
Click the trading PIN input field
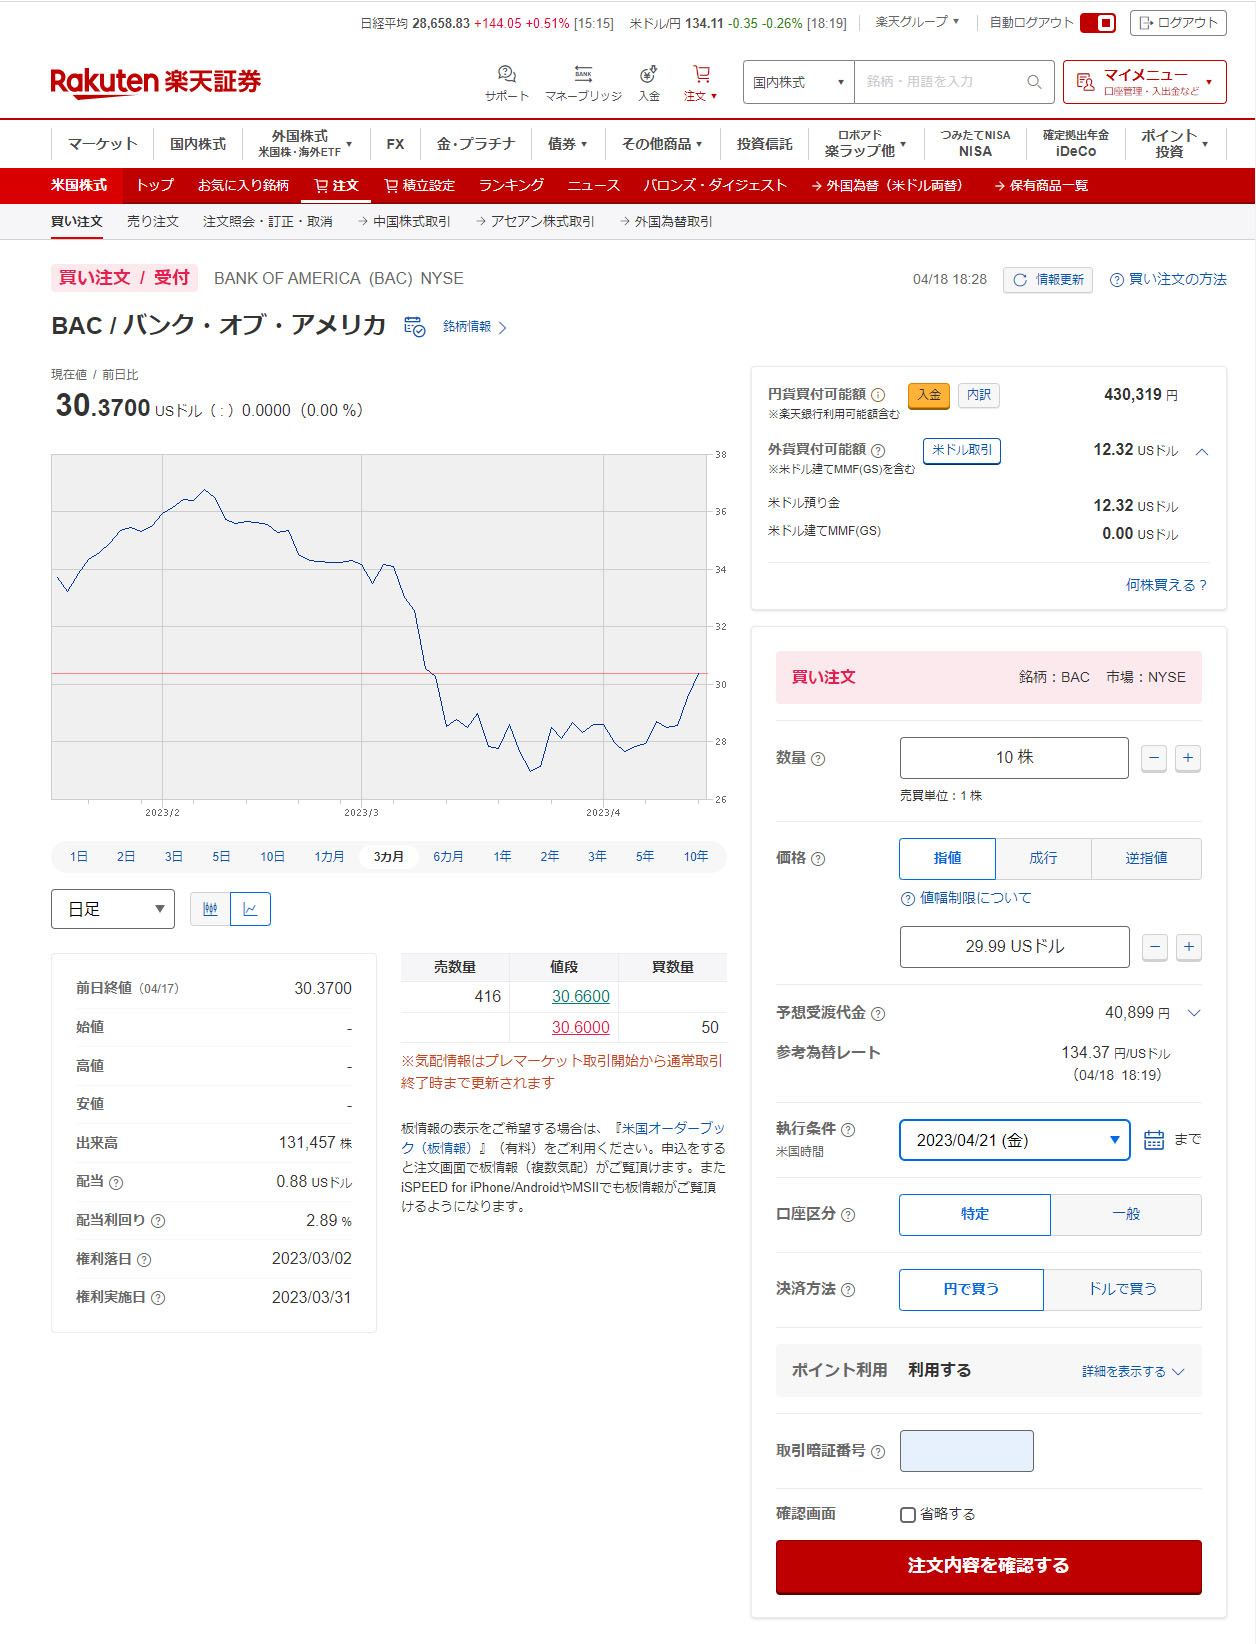point(966,1451)
